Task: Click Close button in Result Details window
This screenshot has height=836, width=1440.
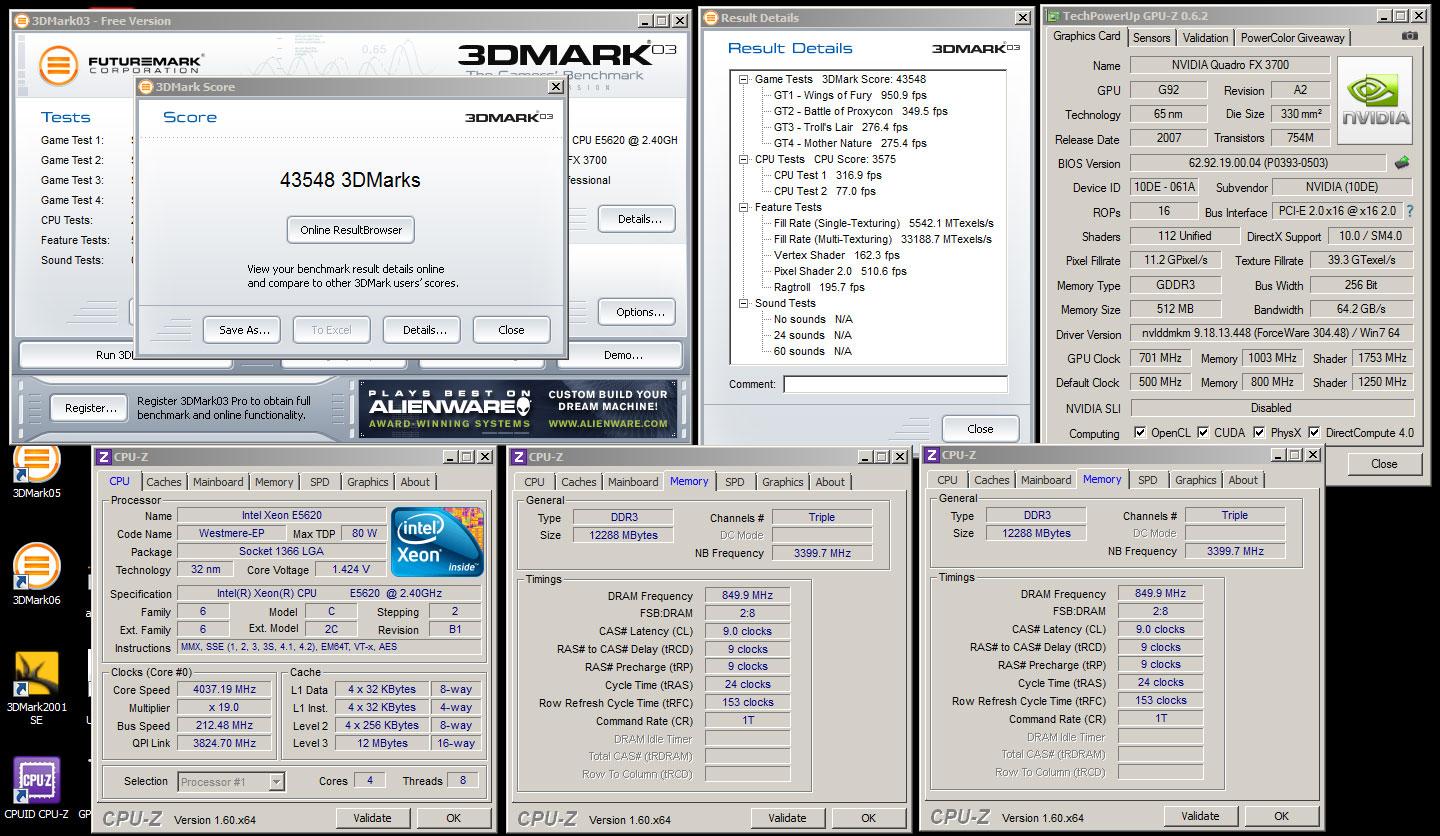Action: click(x=980, y=429)
